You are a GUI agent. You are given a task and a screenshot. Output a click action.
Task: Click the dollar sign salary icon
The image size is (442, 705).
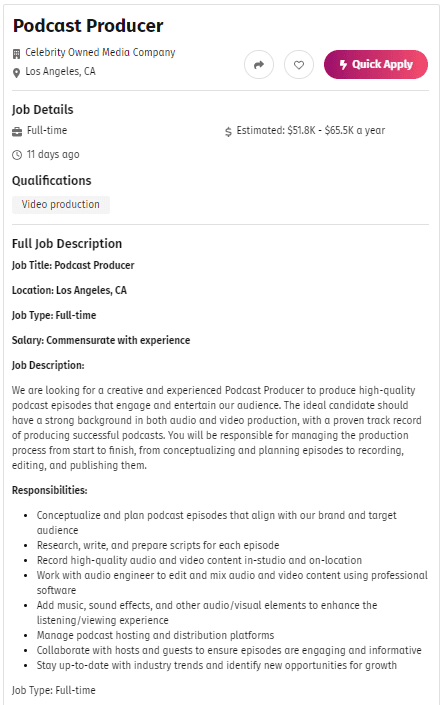228,132
